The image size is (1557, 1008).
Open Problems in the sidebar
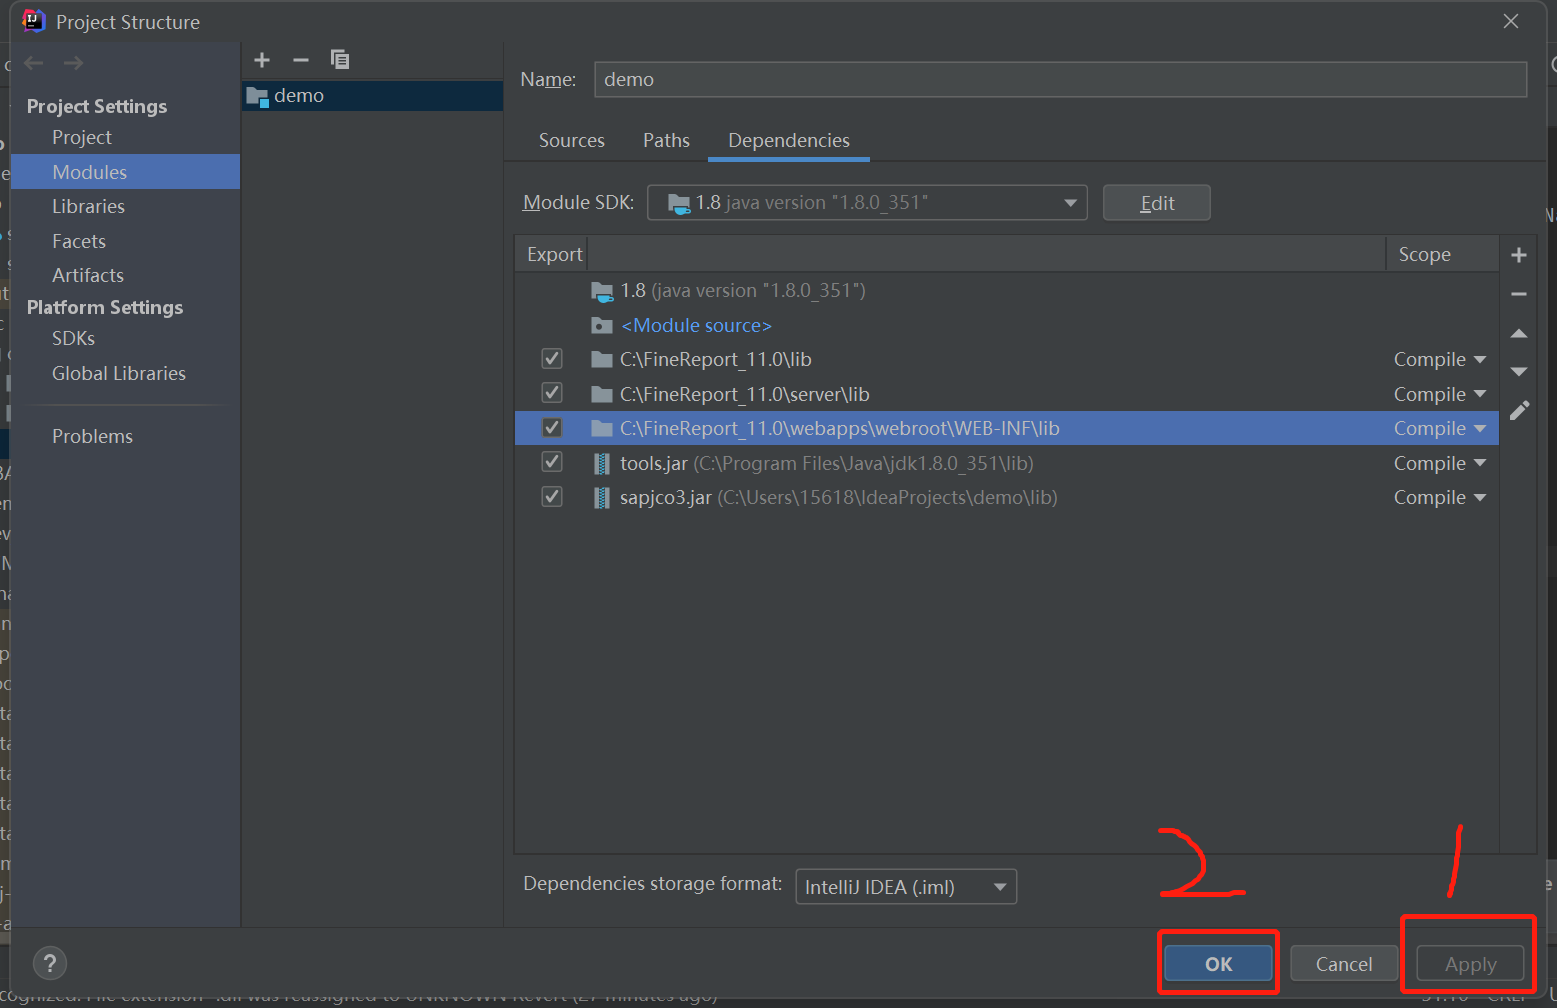93,436
